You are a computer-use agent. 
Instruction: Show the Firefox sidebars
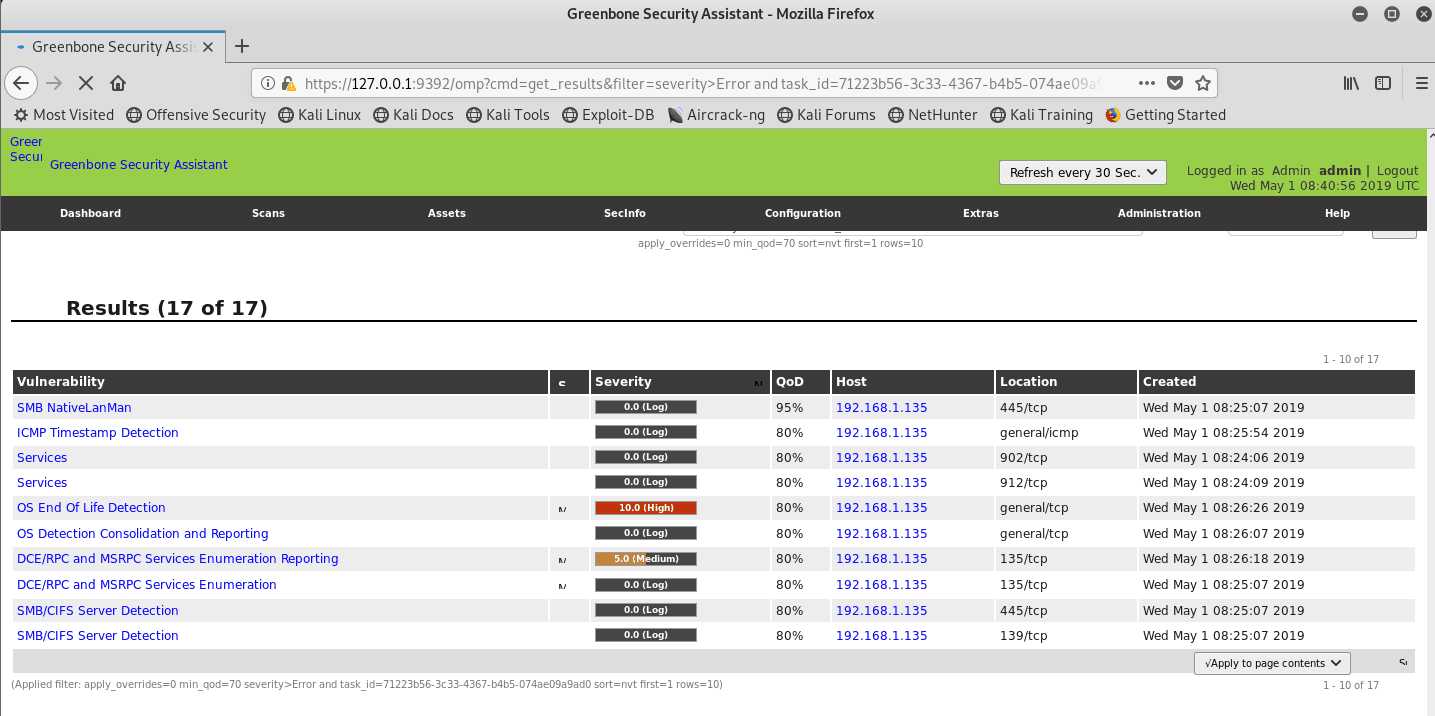click(1383, 83)
